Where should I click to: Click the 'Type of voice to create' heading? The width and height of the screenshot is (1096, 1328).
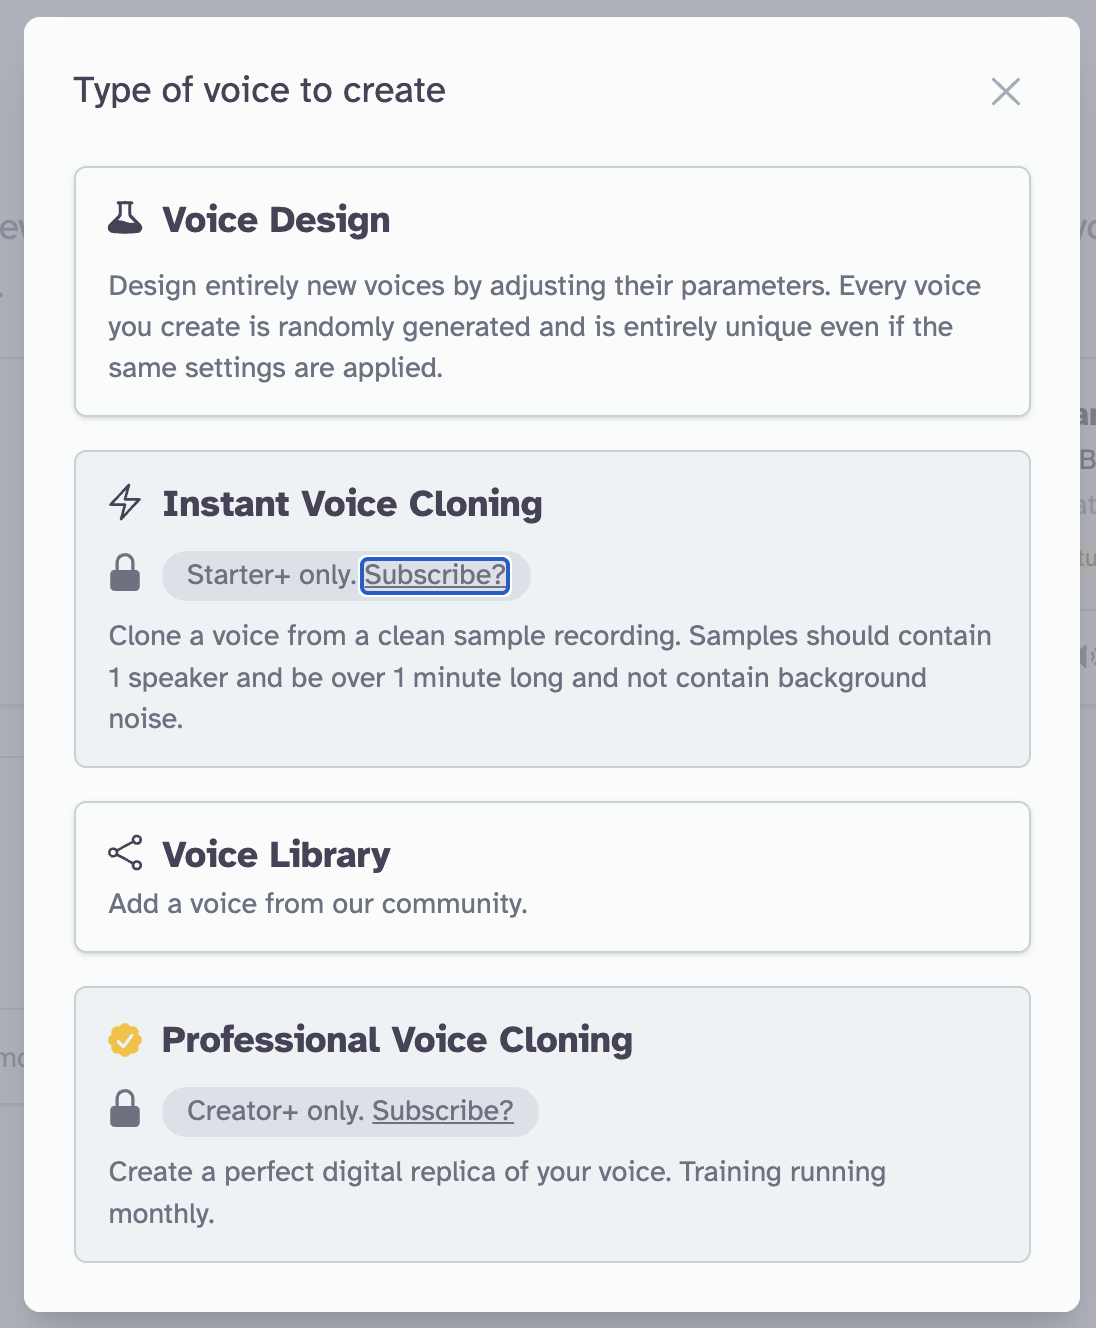tap(260, 91)
